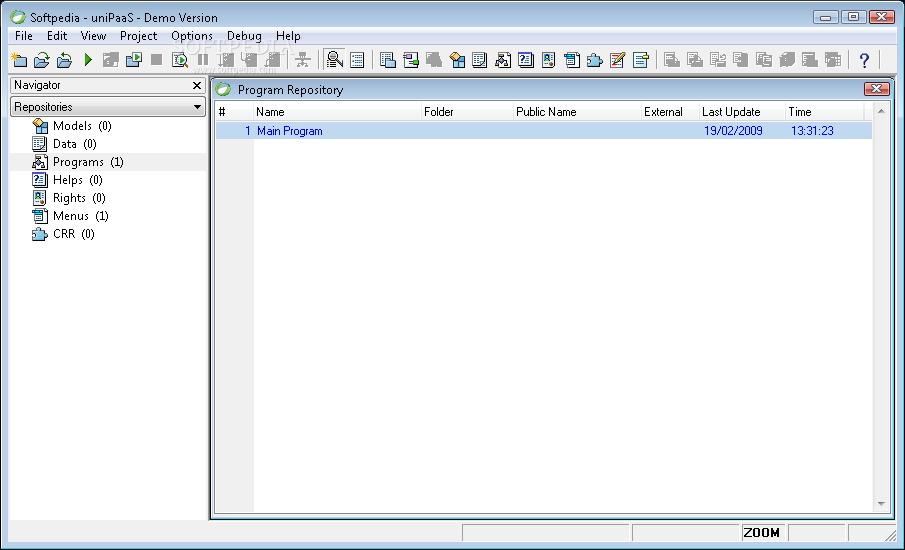
Task: Open the Project menu
Action: click(139, 36)
